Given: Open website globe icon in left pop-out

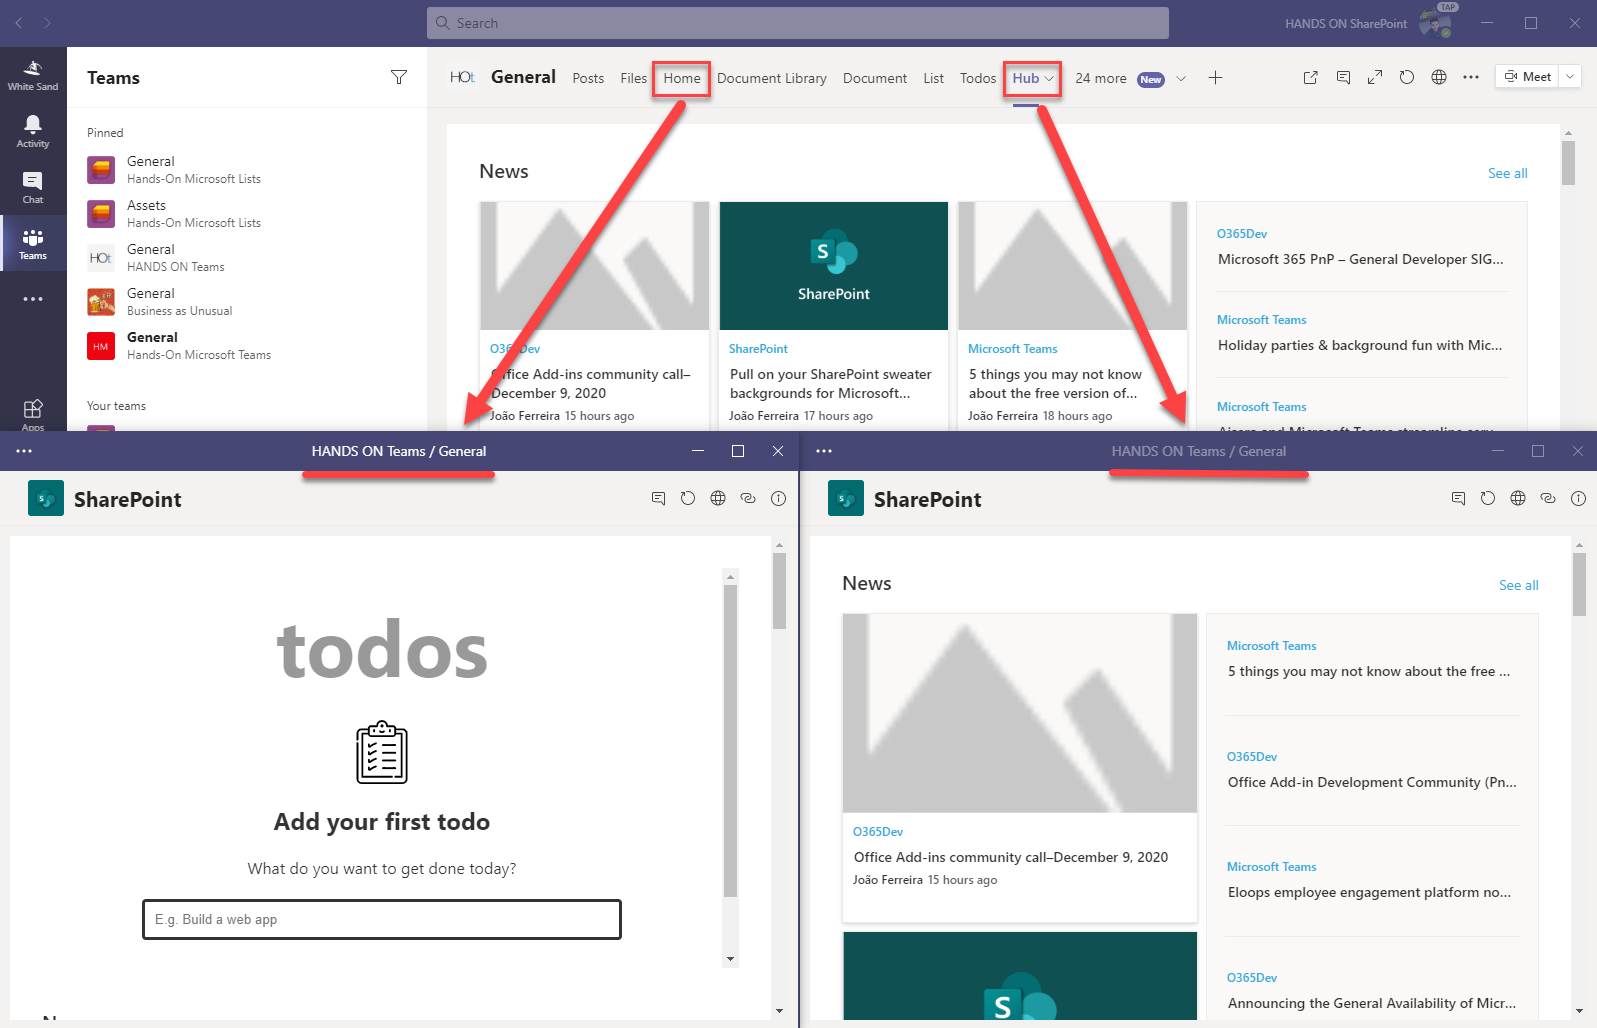Looking at the screenshot, I should (718, 498).
